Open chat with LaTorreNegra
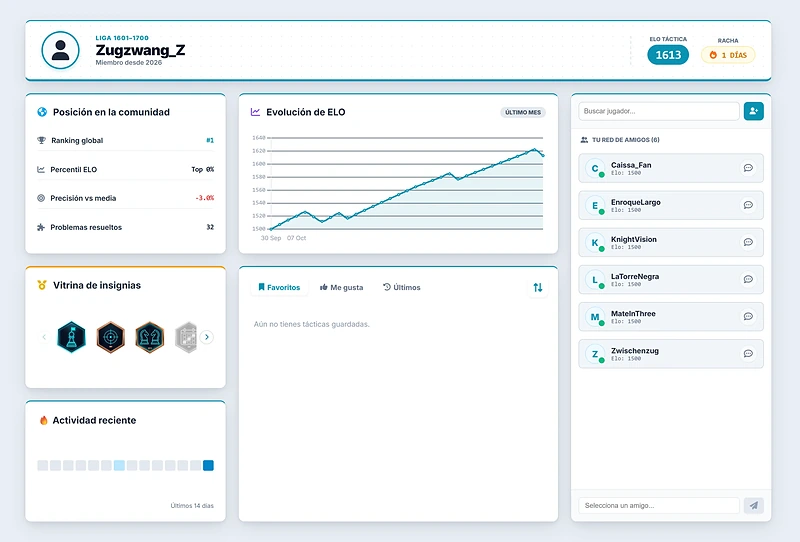The height and width of the screenshot is (542, 800). [x=748, y=279]
